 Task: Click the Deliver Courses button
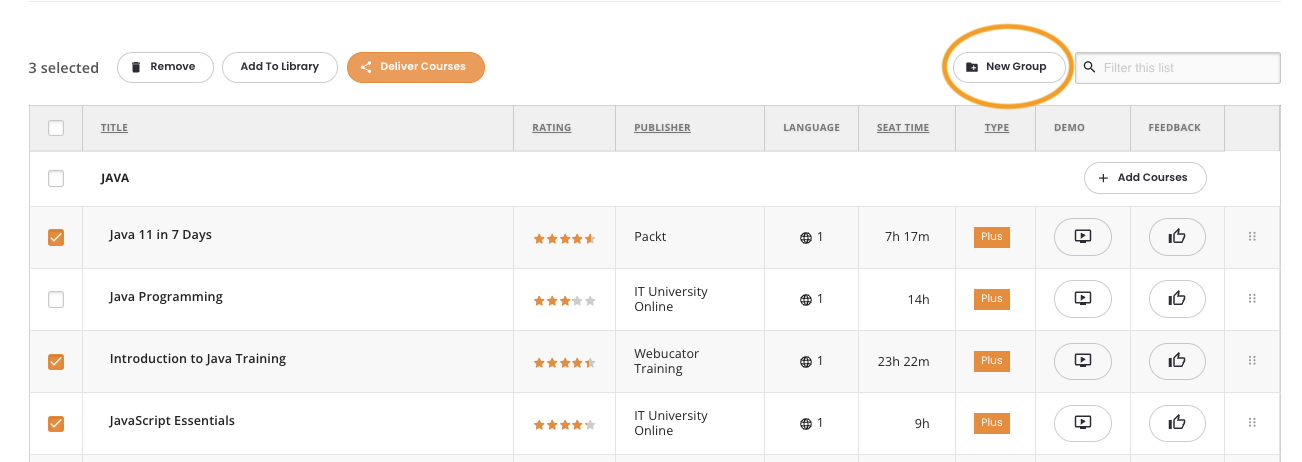tap(416, 67)
